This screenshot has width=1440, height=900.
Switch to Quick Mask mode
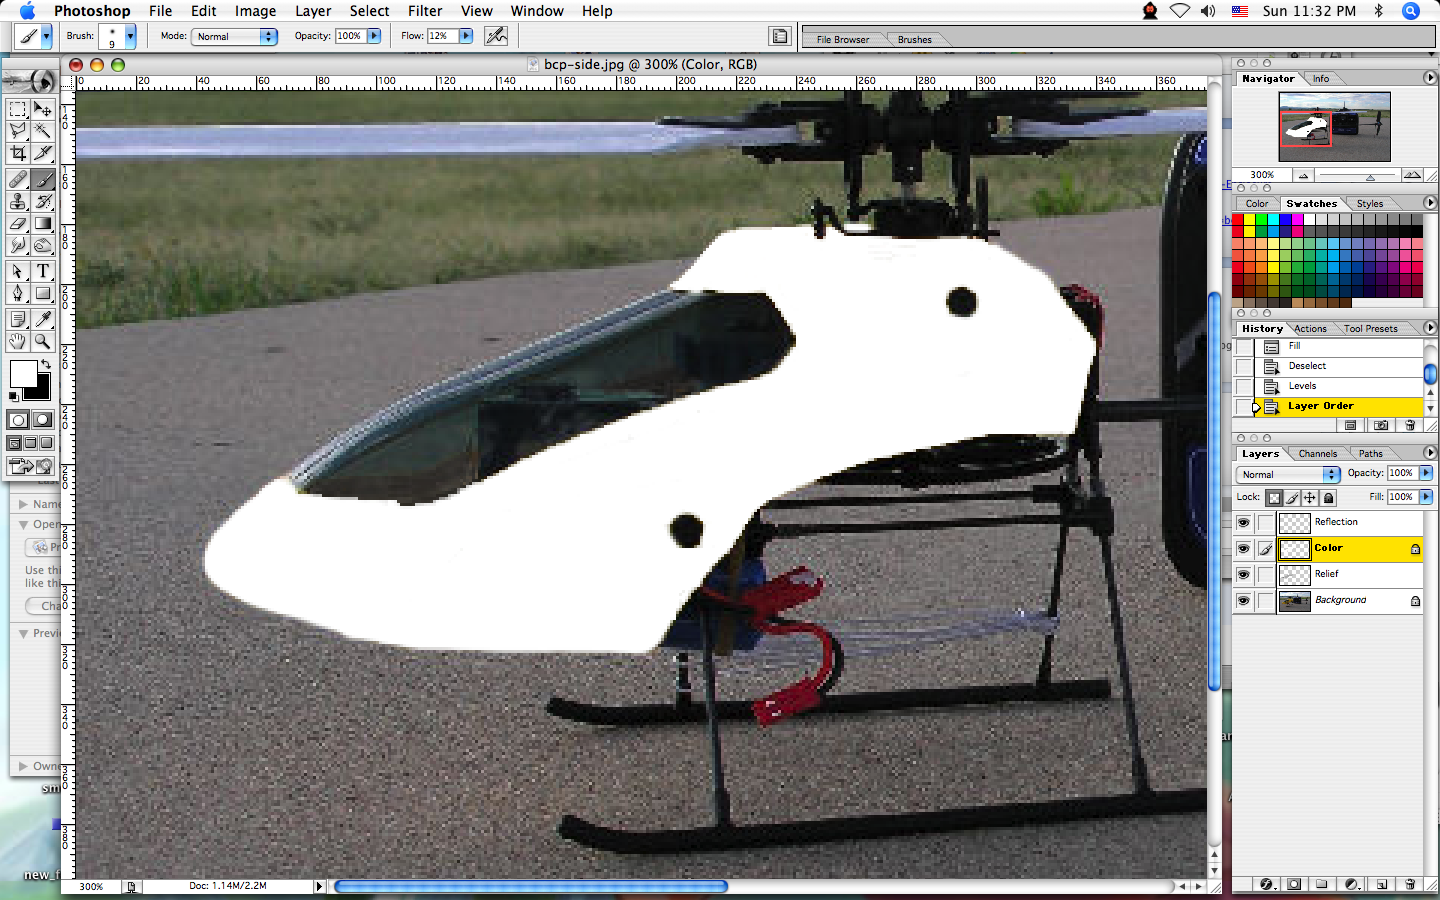click(x=43, y=420)
